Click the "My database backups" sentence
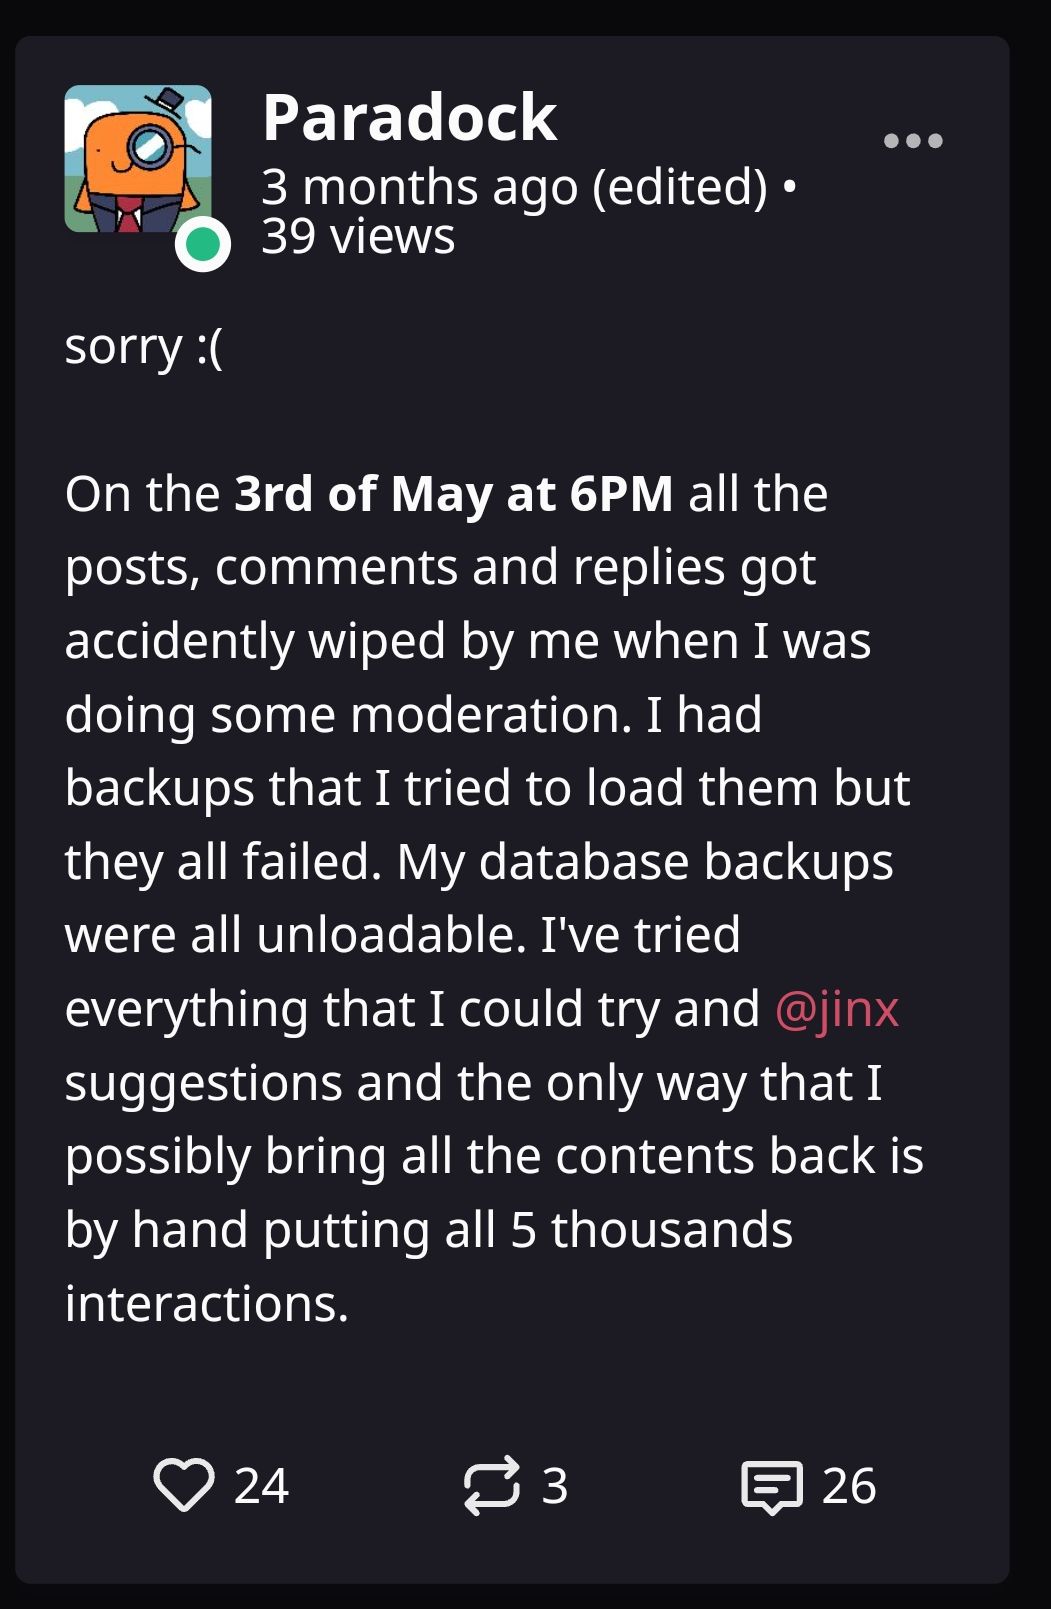Image resolution: width=1051 pixels, height=1609 pixels. pyautogui.click(x=645, y=861)
